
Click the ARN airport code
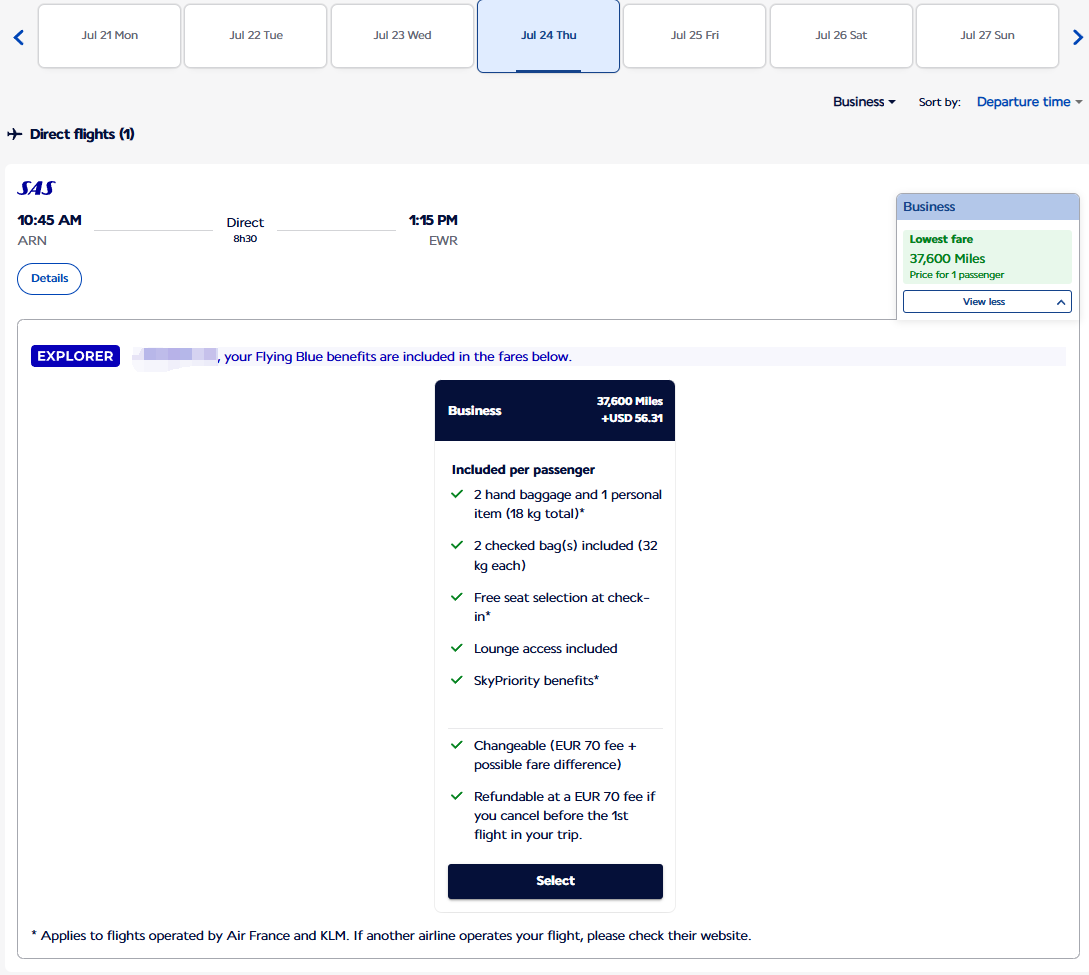click(32, 240)
